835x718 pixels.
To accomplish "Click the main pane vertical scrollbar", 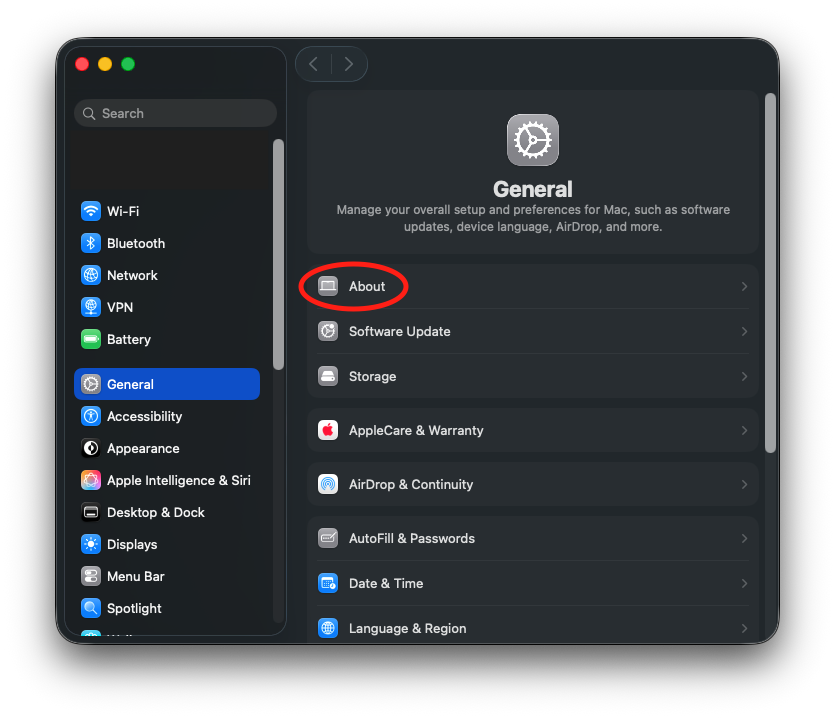I will (x=770, y=272).
